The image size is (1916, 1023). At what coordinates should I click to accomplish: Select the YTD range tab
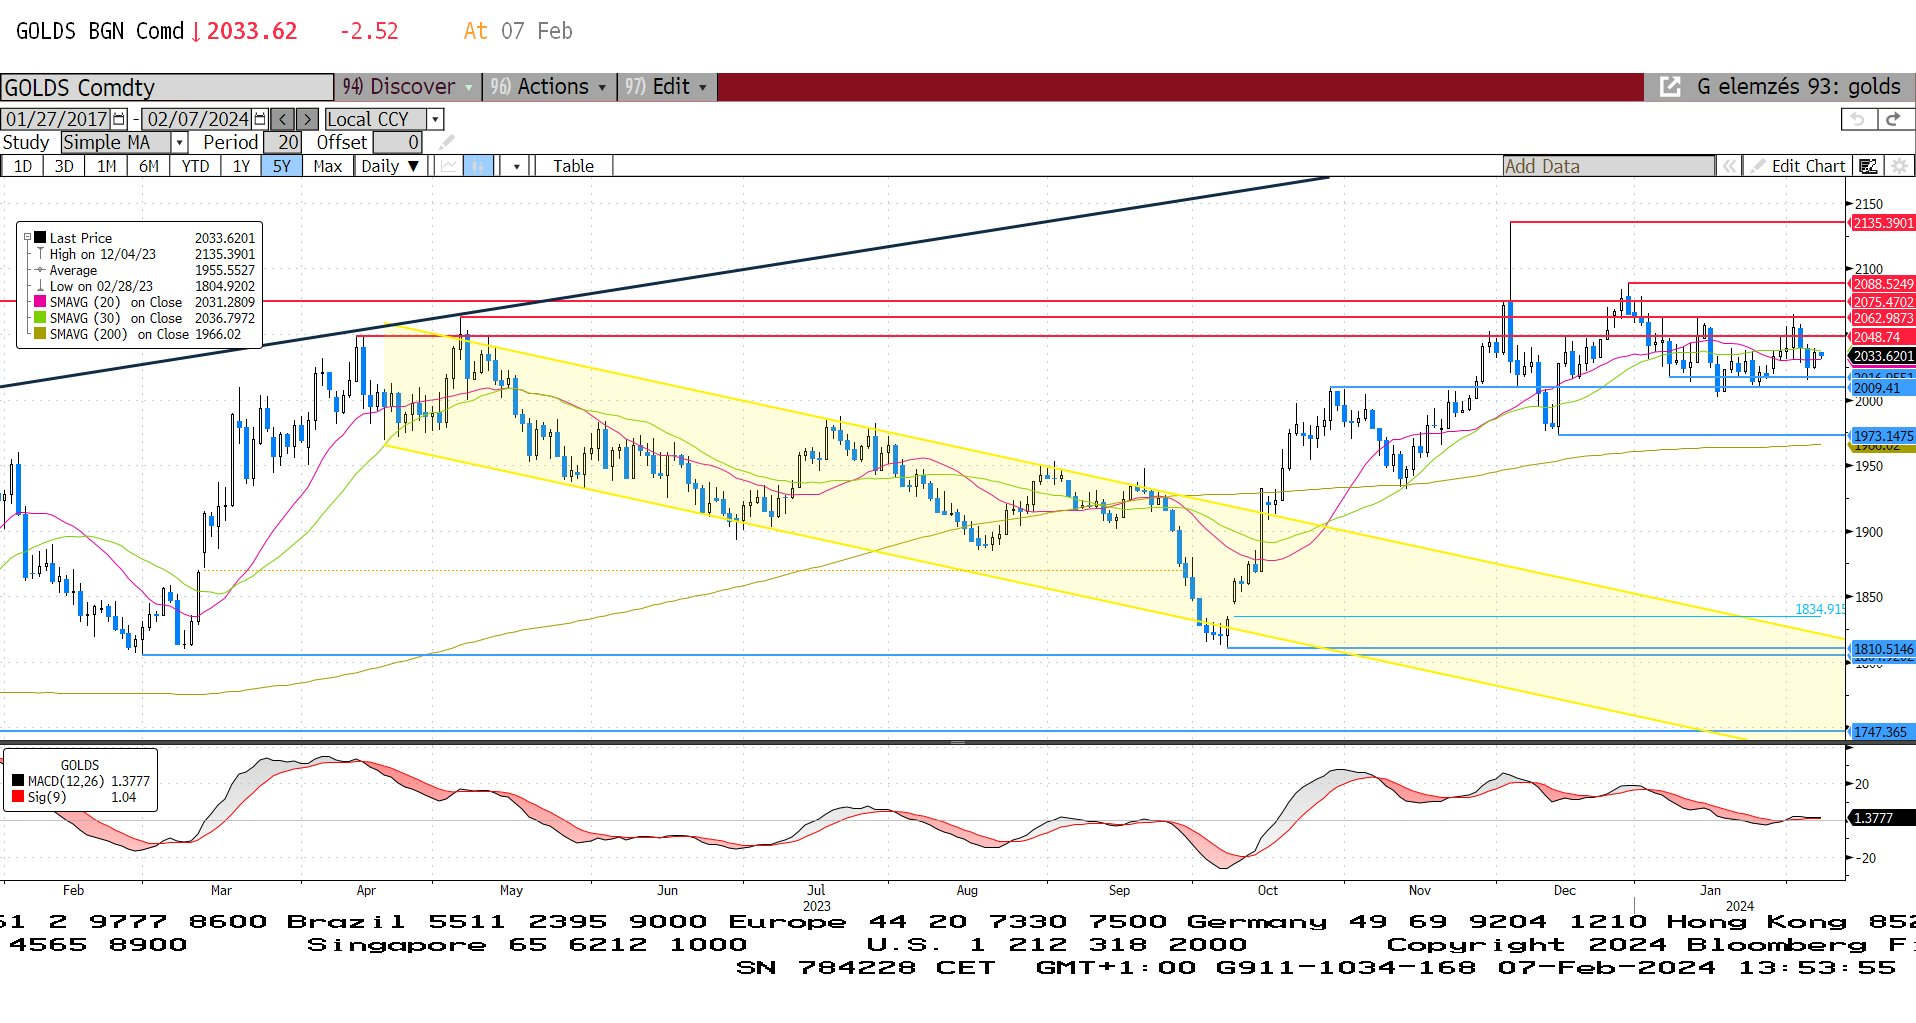[x=195, y=166]
